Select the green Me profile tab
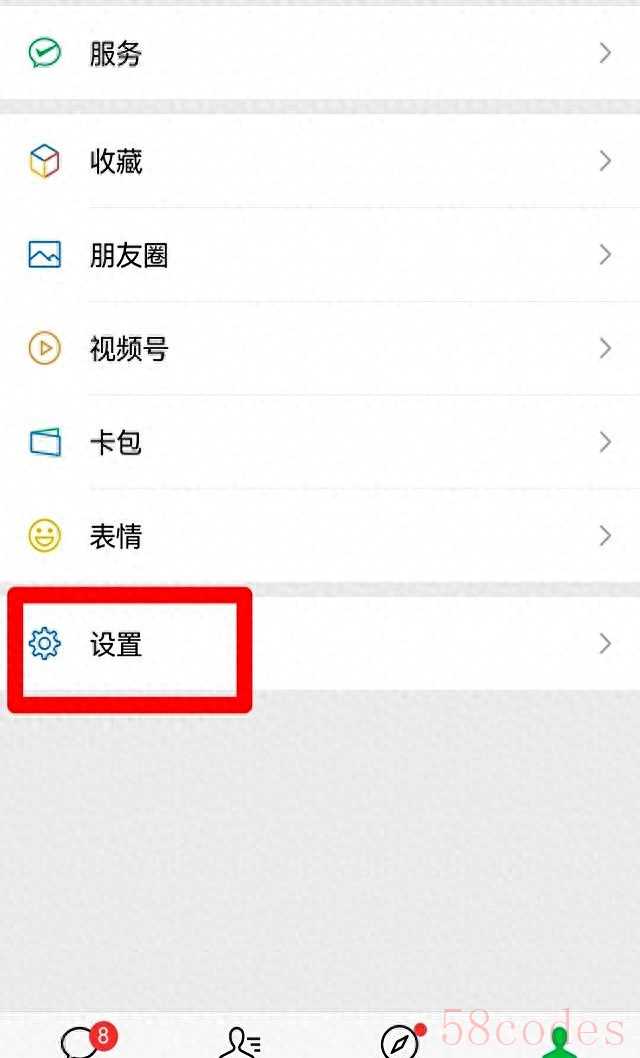640x1058 pixels. tap(560, 1042)
